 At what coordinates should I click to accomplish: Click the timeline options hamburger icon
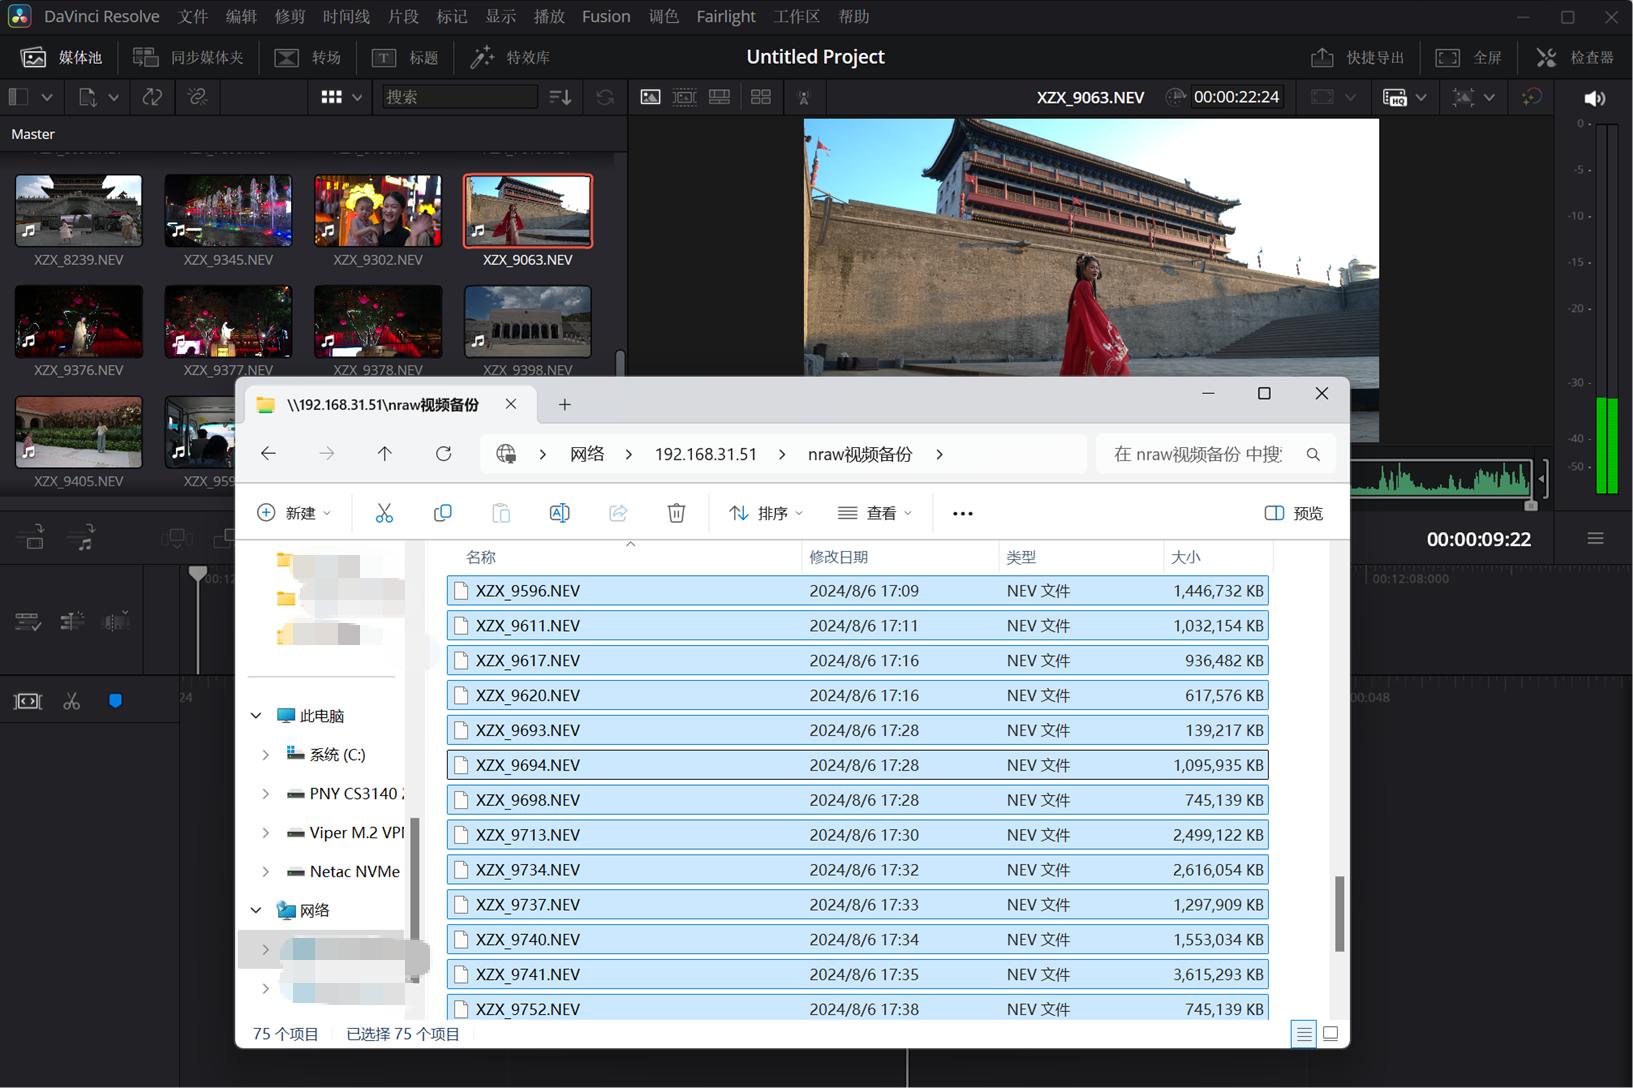[x=1595, y=539]
